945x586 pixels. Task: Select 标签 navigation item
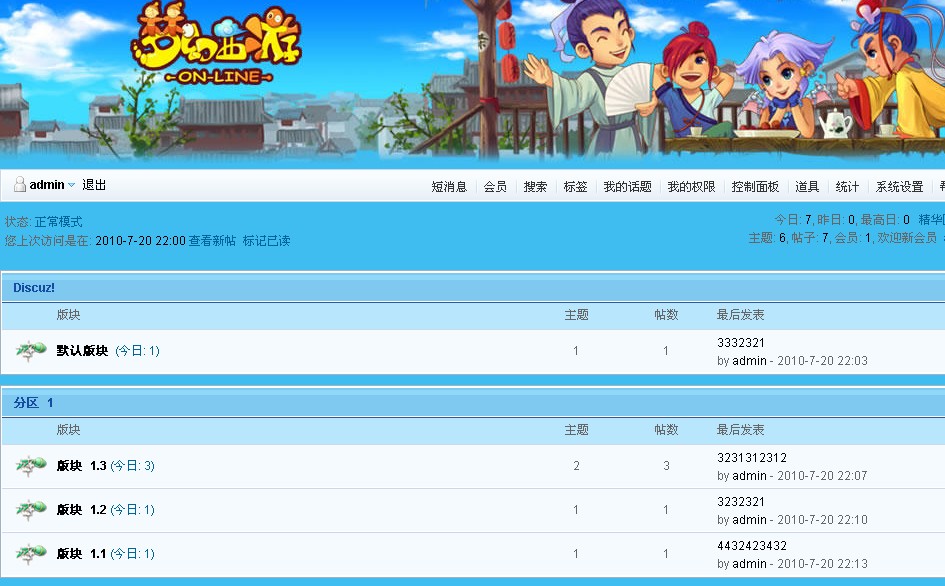(575, 187)
